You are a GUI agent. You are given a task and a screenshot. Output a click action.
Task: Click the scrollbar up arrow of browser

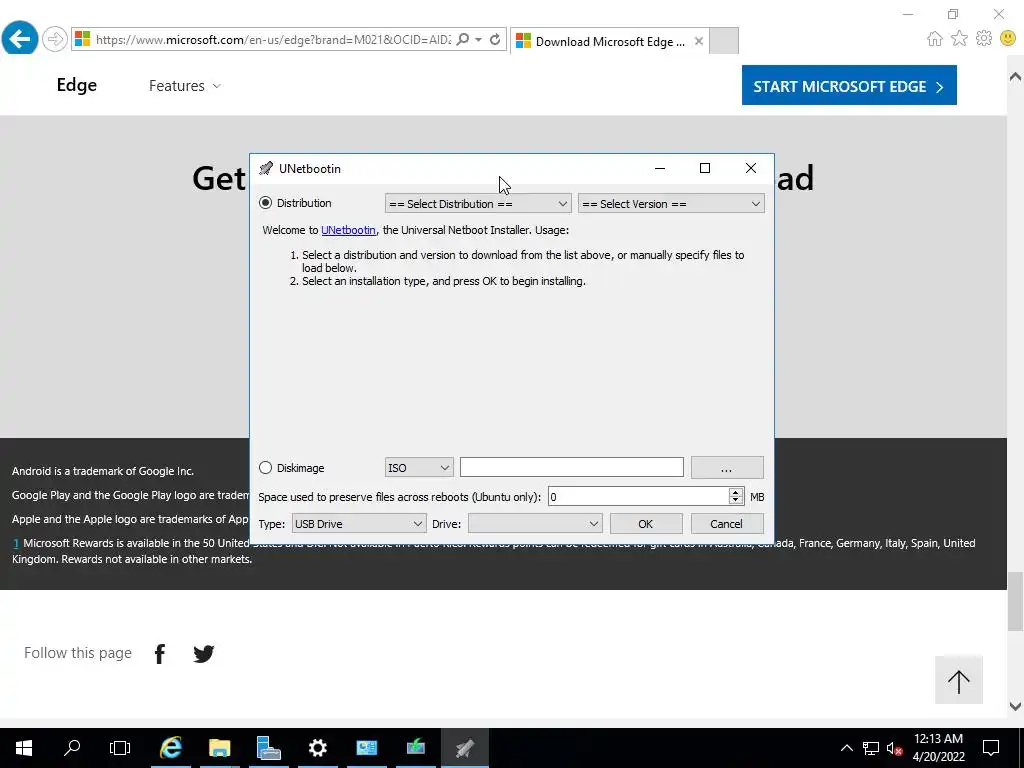point(1016,76)
